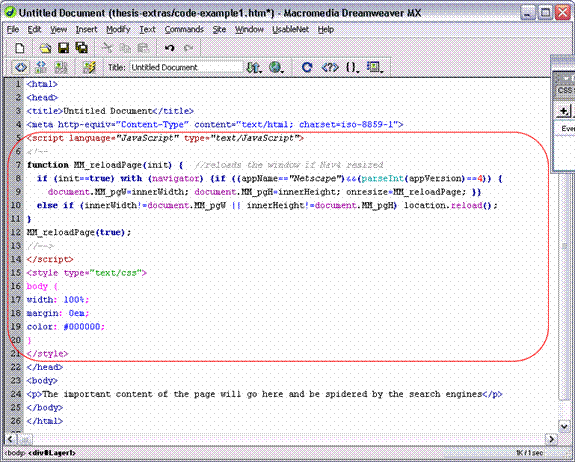Switch to Show Design View
575x462 pixels.
click(x=61, y=67)
